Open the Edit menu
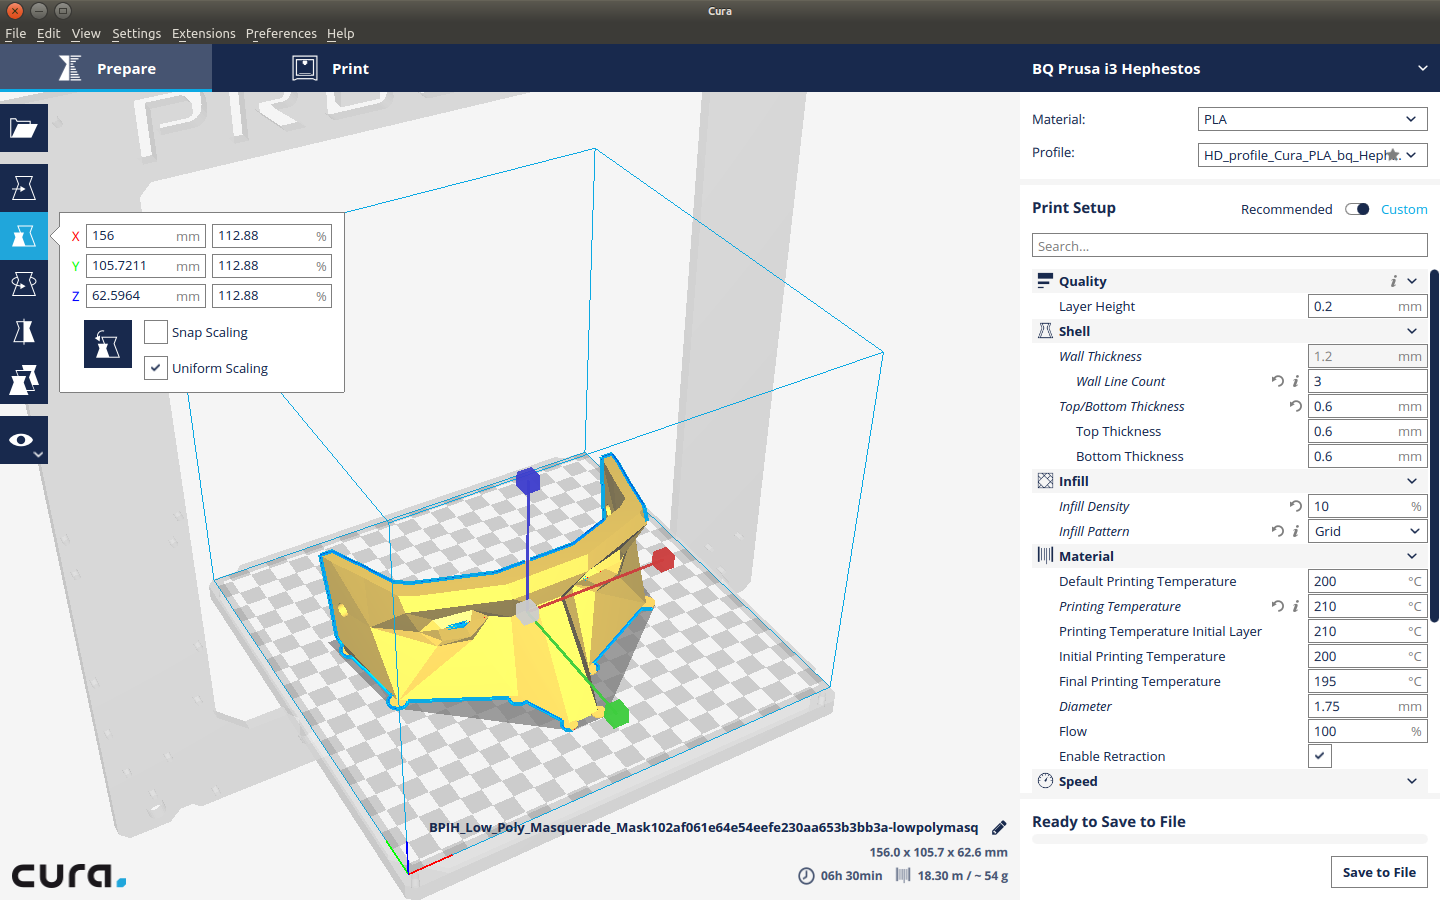Image resolution: width=1440 pixels, height=900 pixels. point(48,33)
